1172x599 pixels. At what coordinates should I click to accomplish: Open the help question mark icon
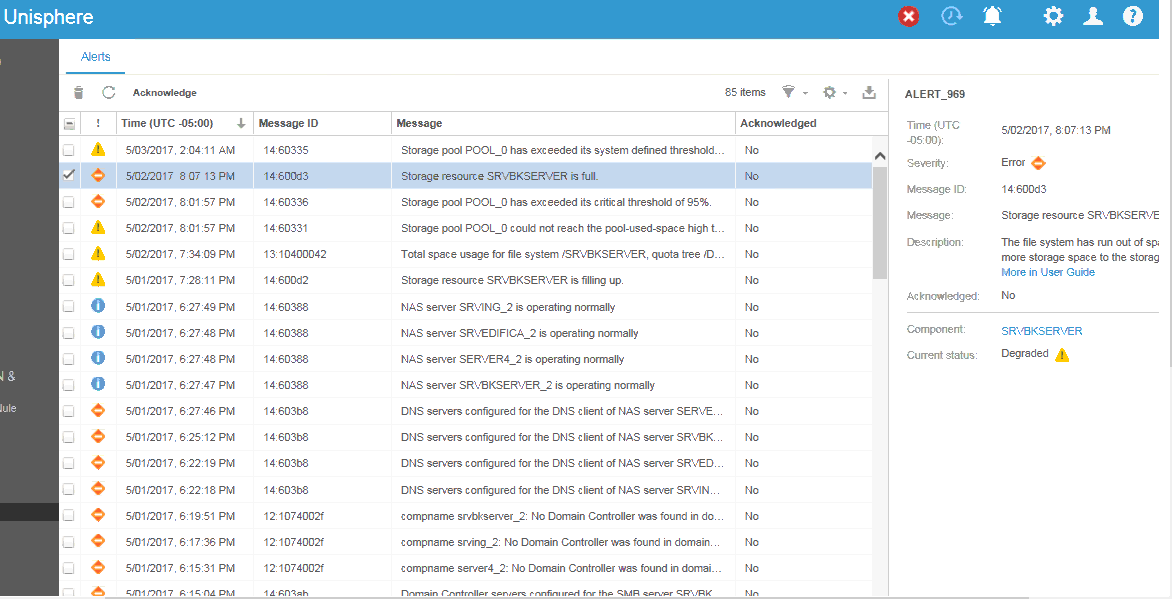click(x=1132, y=16)
